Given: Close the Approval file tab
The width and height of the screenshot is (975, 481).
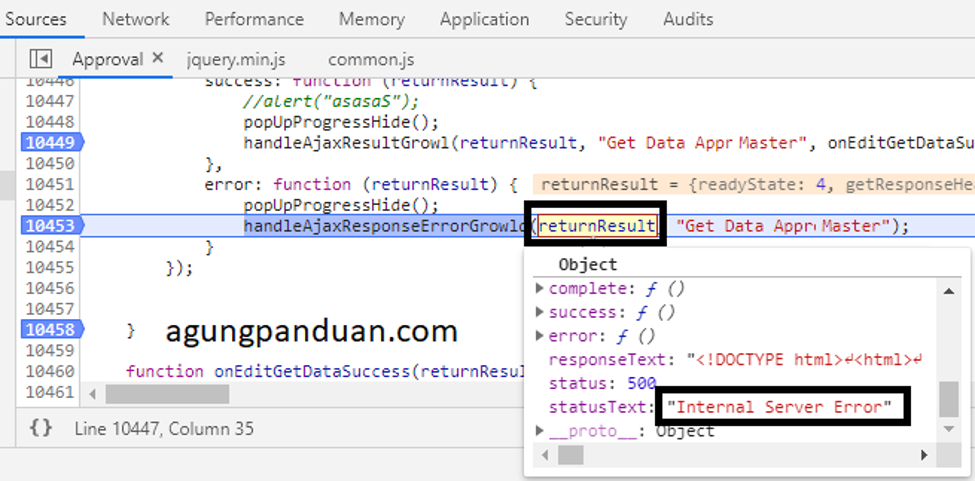Looking at the screenshot, I should coord(158,58).
